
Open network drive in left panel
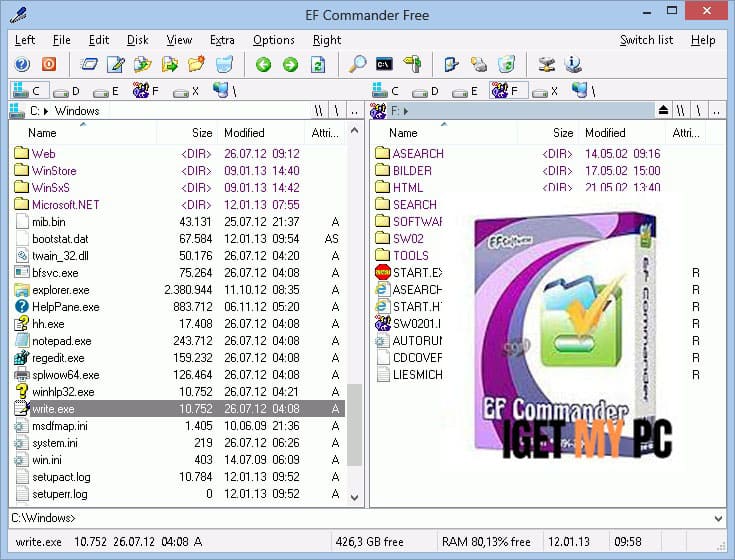click(224, 90)
